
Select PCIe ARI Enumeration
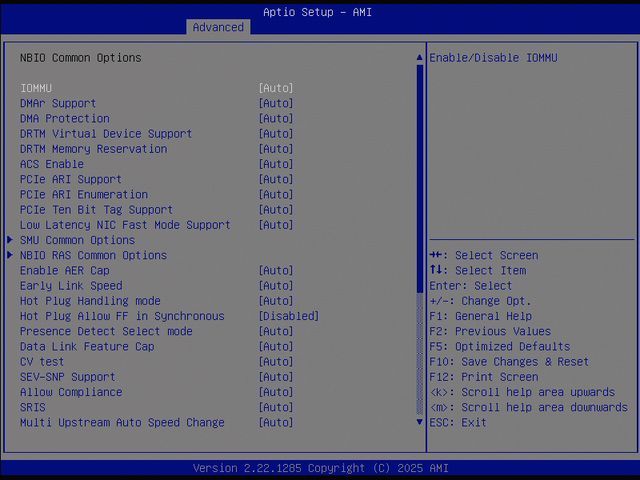point(84,194)
